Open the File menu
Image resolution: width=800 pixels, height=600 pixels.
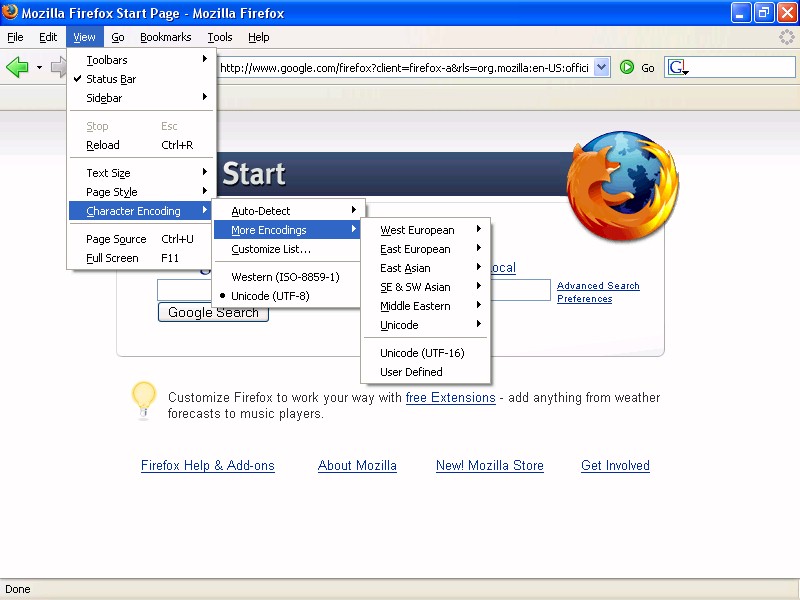pos(15,37)
